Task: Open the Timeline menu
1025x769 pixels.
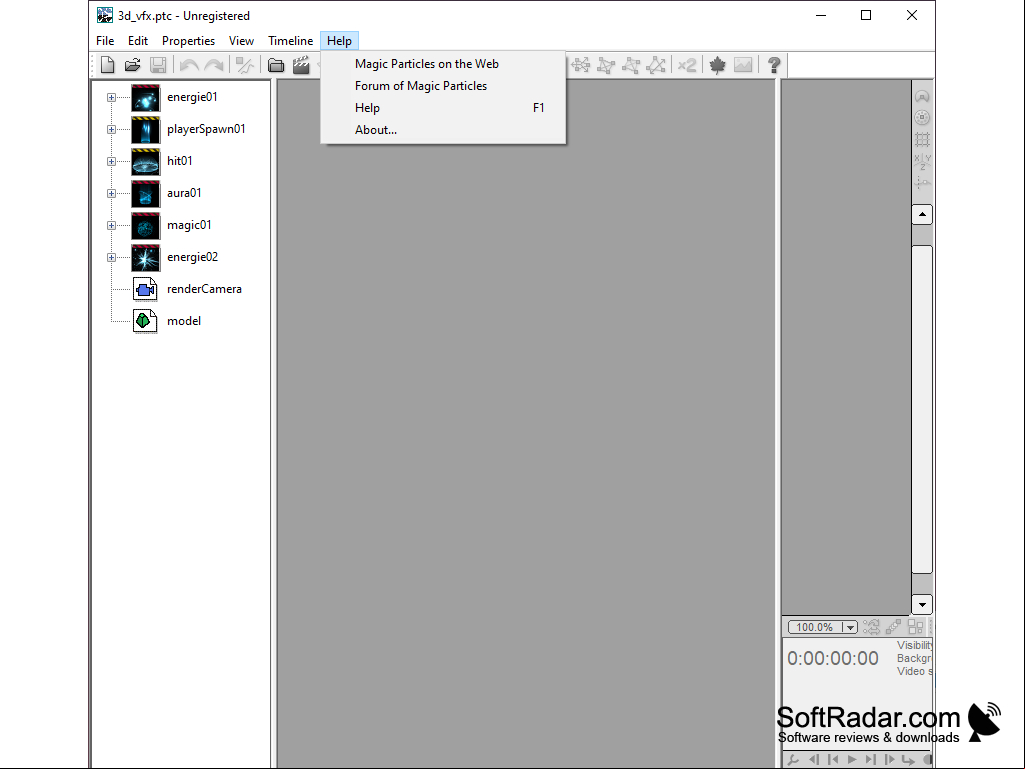Action: tap(290, 41)
